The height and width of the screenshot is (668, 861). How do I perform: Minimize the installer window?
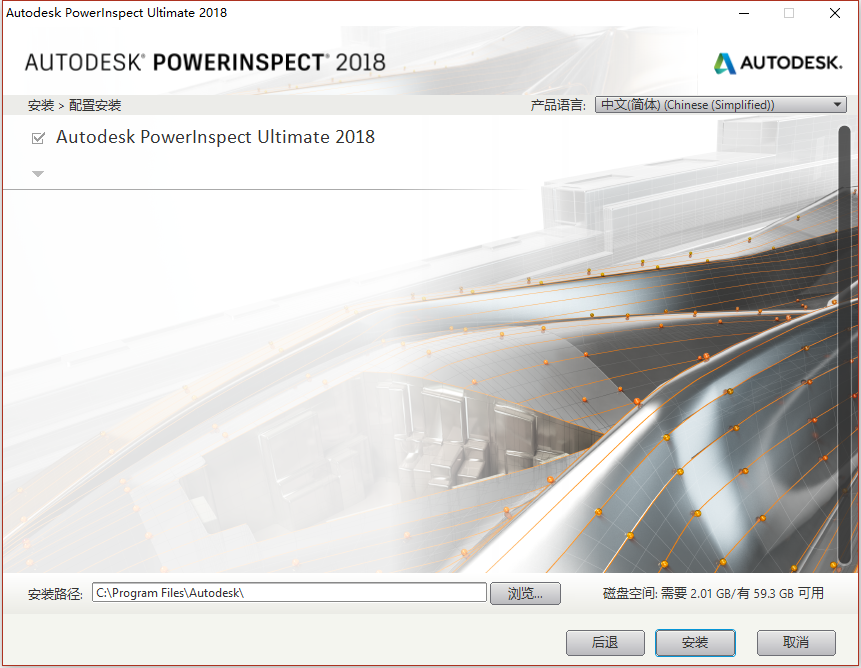pyautogui.click(x=744, y=13)
